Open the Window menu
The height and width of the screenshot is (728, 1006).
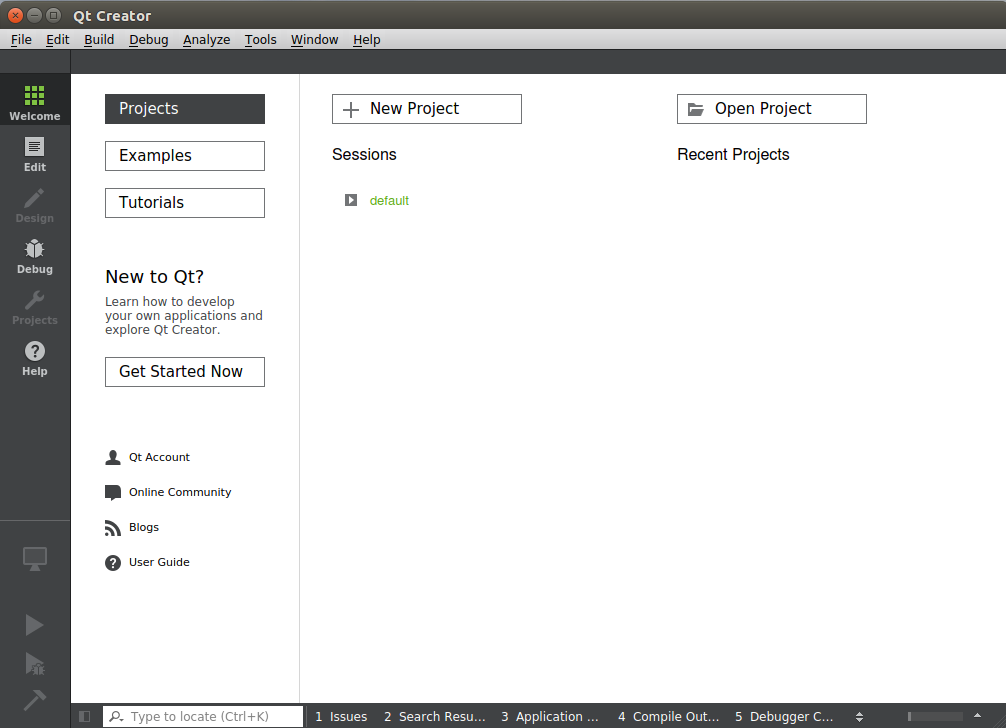click(x=314, y=40)
